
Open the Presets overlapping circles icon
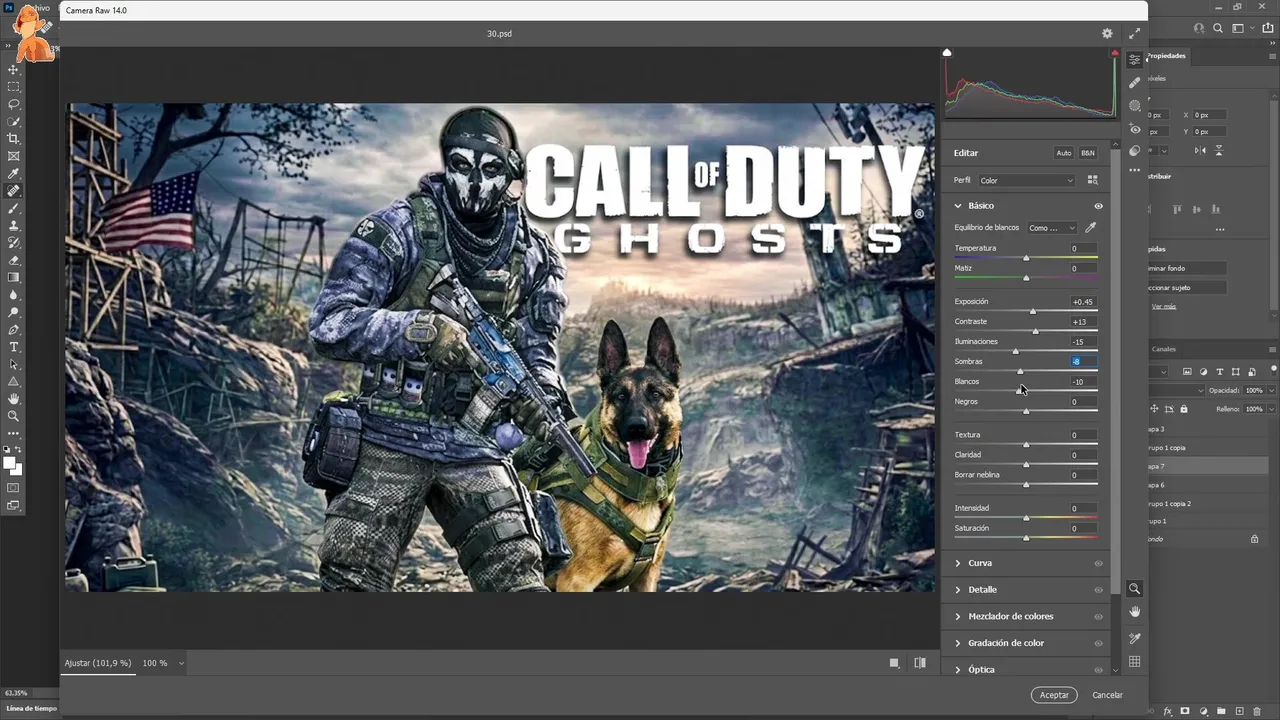[1134, 151]
